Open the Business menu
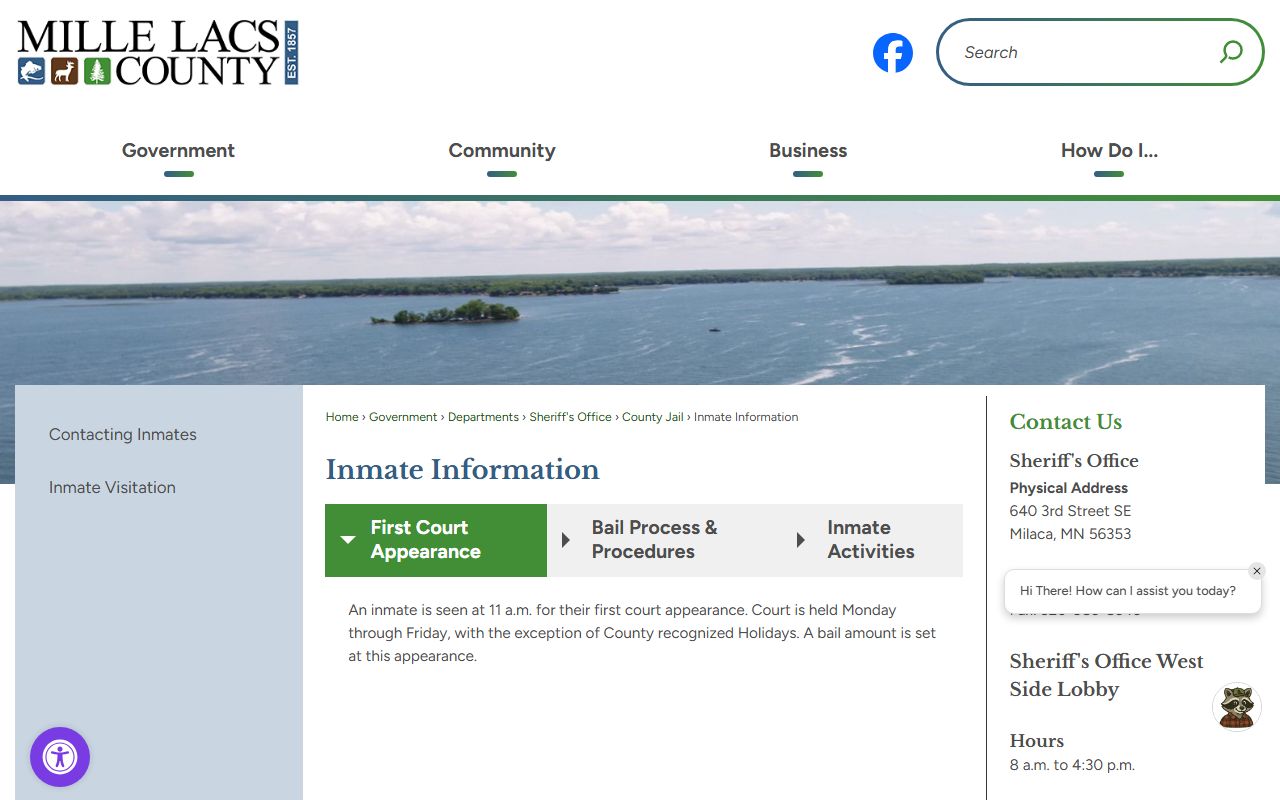The height and width of the screenshot is (800, 1280). point(807,151)
